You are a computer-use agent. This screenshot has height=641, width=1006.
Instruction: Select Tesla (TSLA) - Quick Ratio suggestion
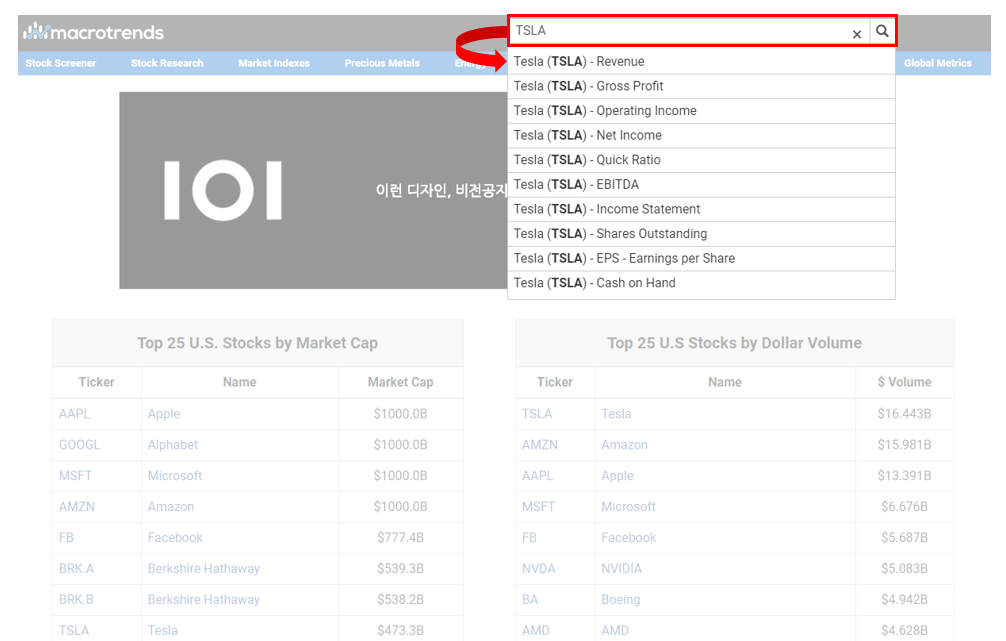point(701,160)
